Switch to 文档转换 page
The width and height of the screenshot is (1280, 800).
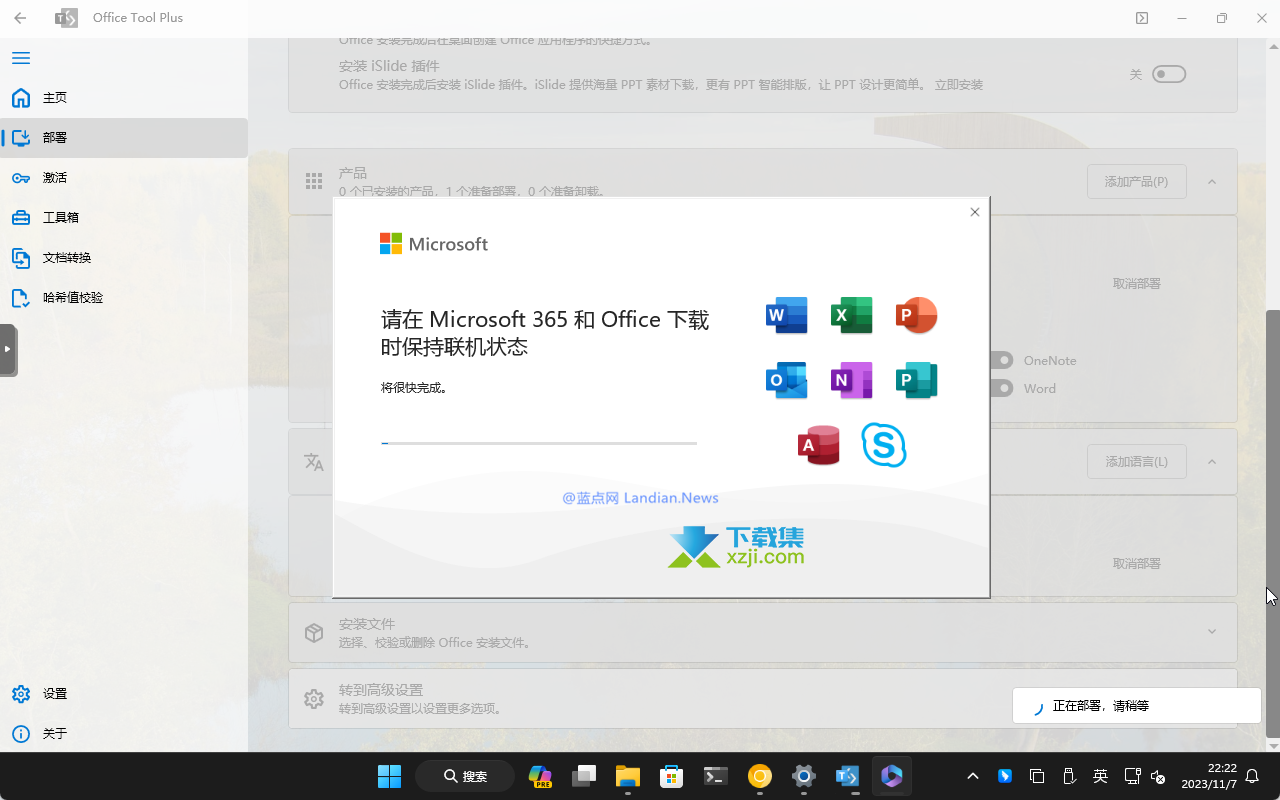pos(124,258)
